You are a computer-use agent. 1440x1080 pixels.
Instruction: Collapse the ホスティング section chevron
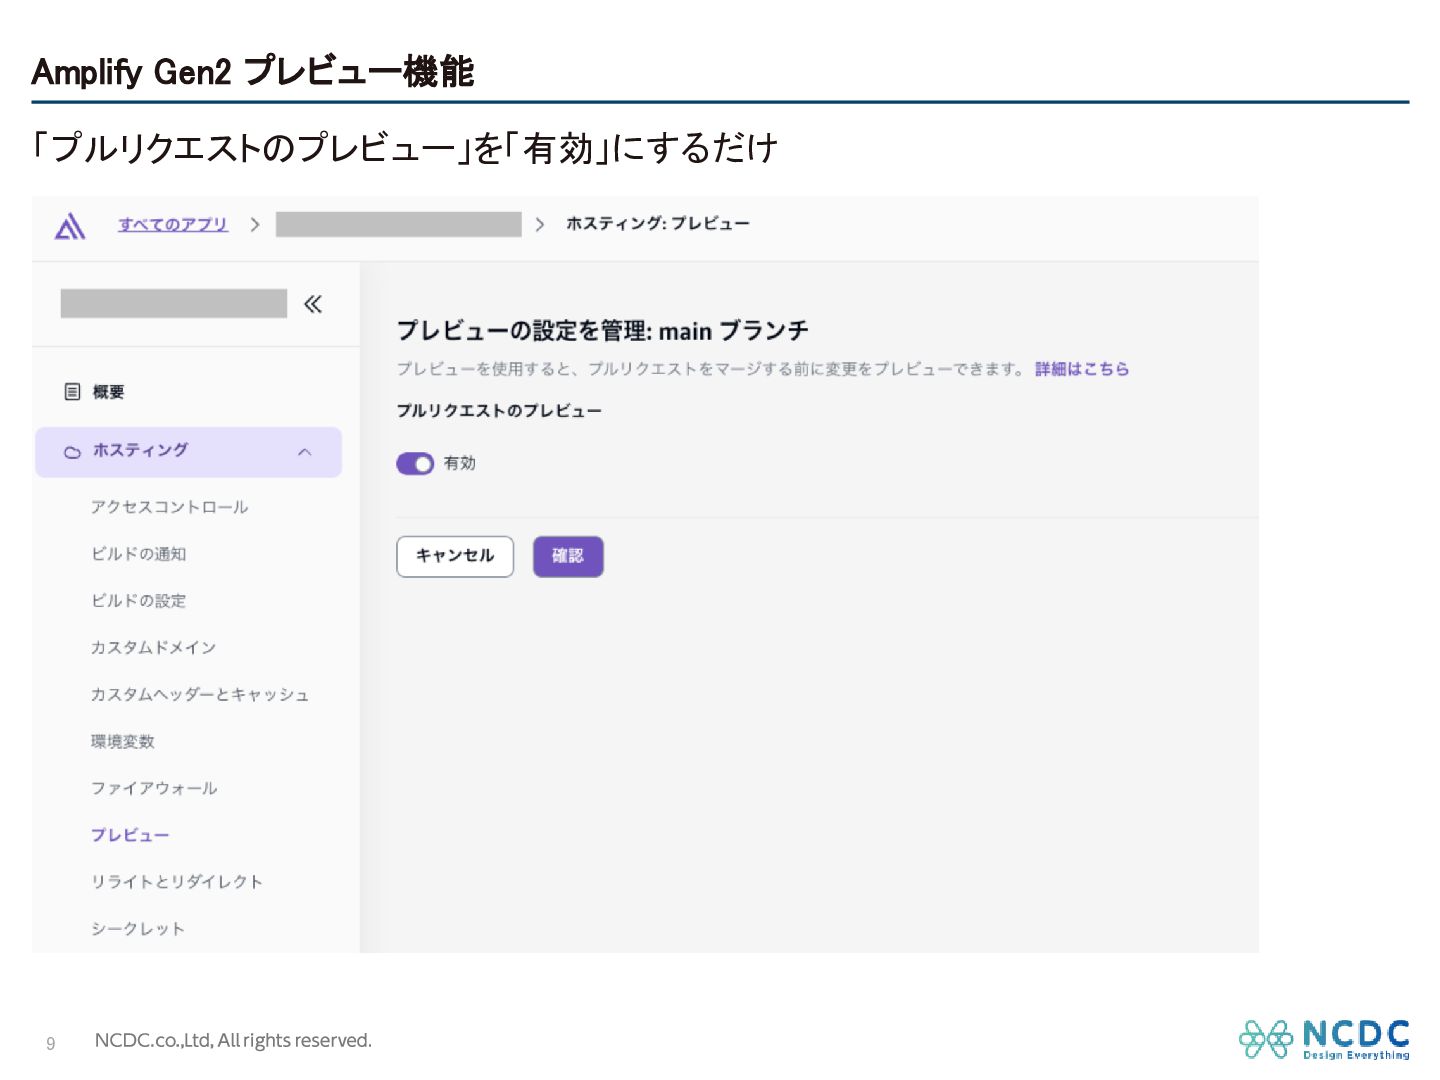305,452
